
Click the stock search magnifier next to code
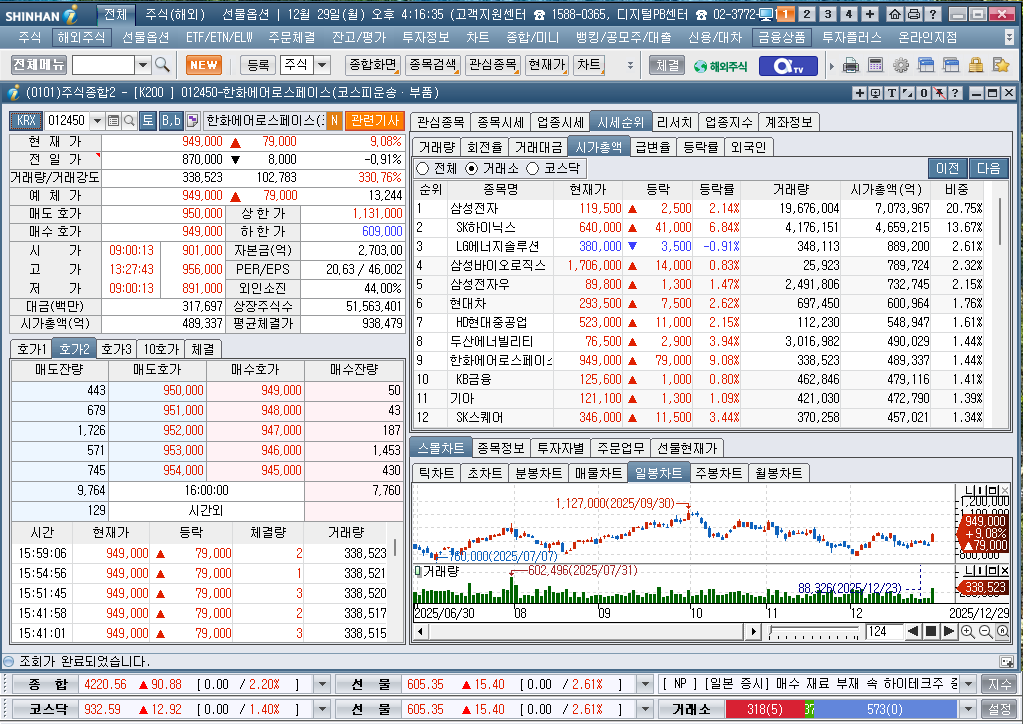129,121
